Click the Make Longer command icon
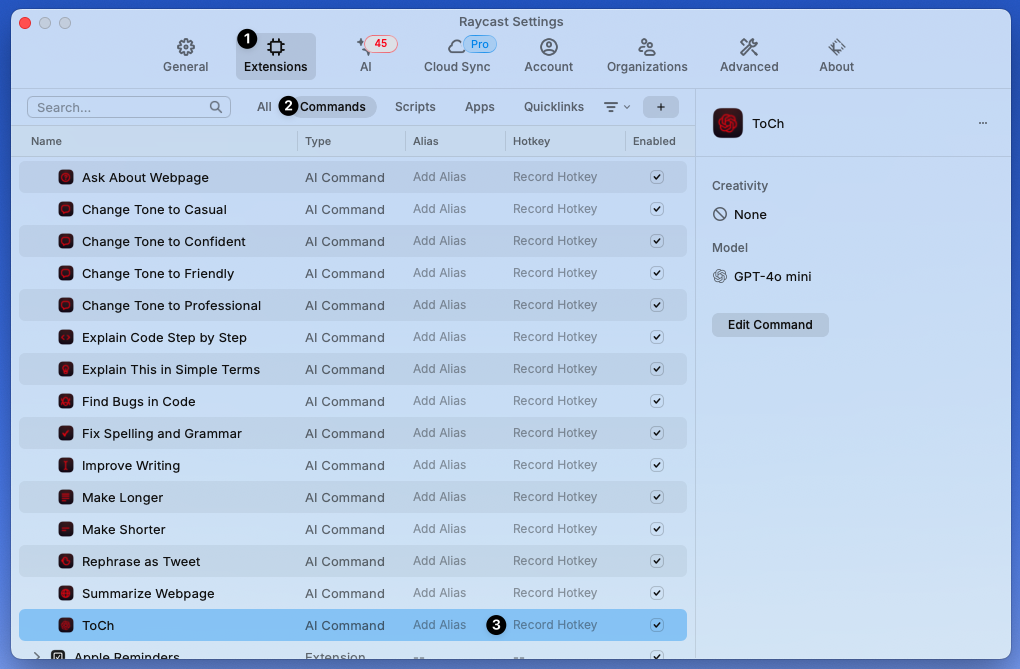Screen dimensions: 1020x669 66,497
